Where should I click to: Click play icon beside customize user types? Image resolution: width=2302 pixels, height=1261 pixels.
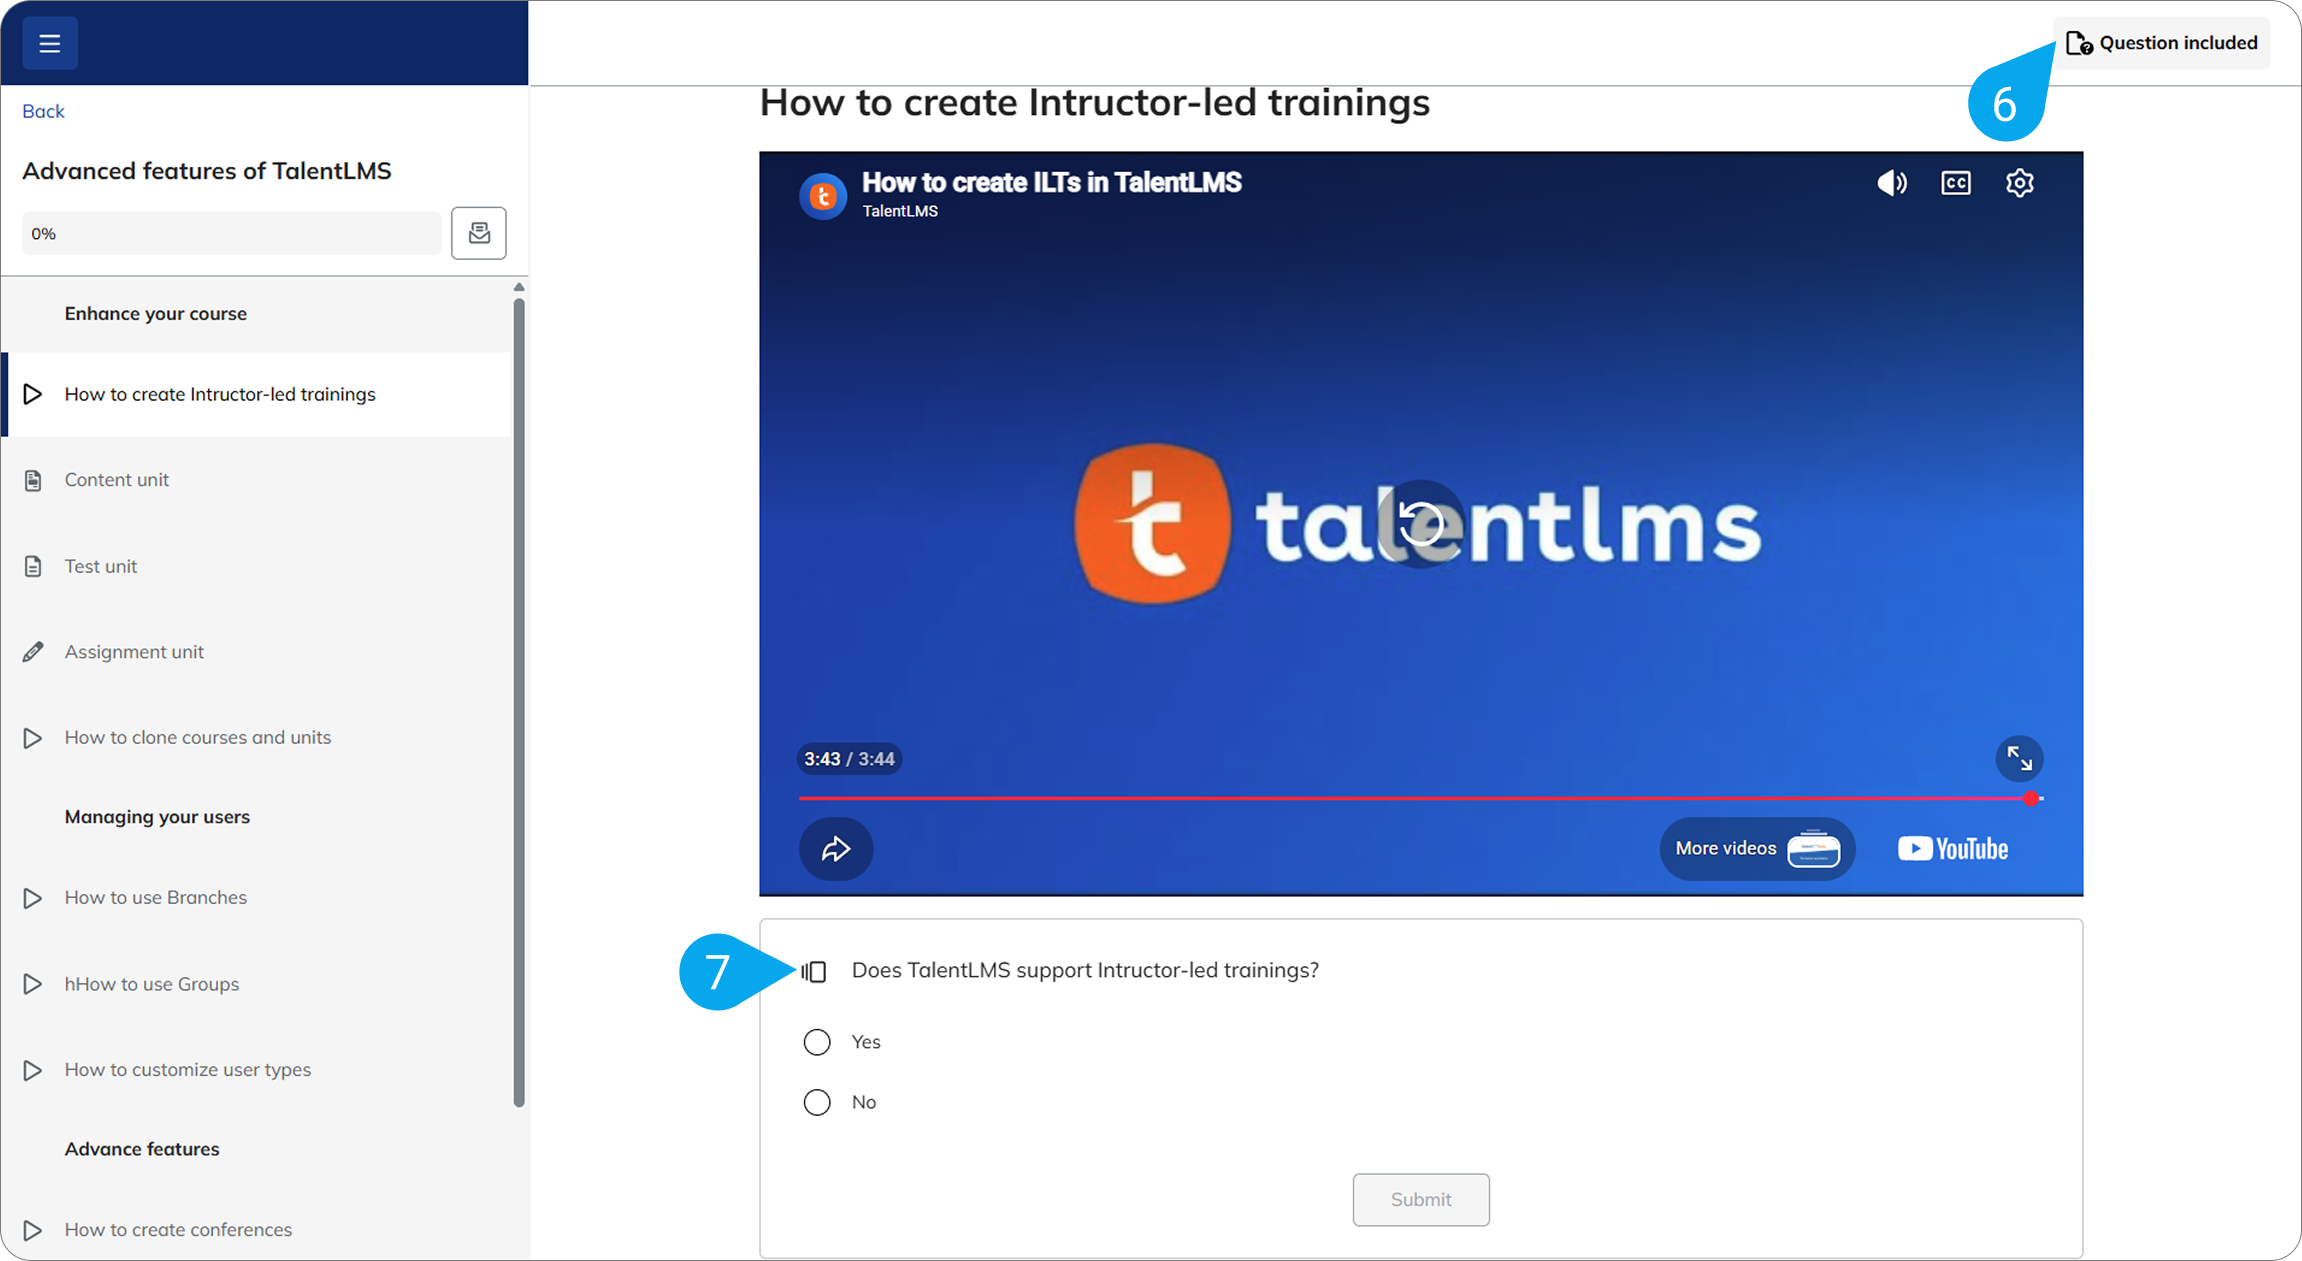click(x=33, y=1070)
